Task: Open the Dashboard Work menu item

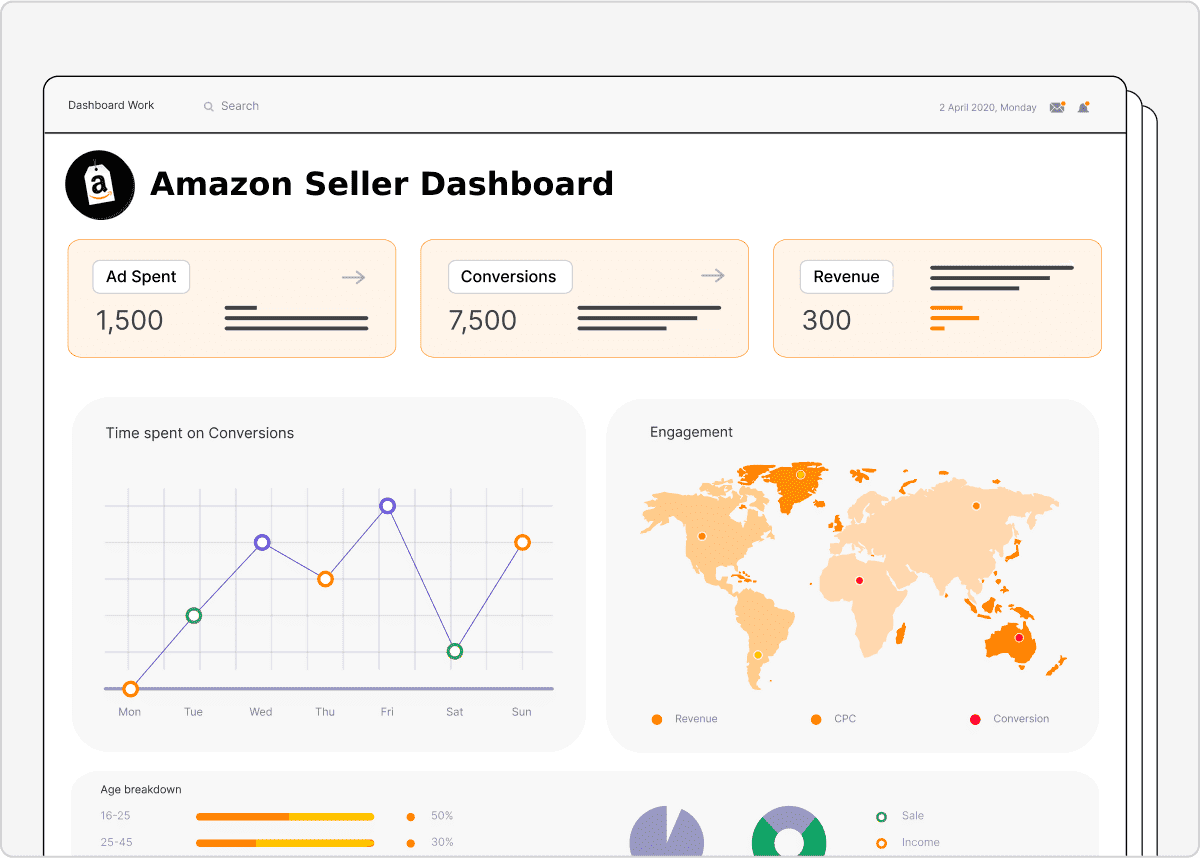Action: pos(111,105)
